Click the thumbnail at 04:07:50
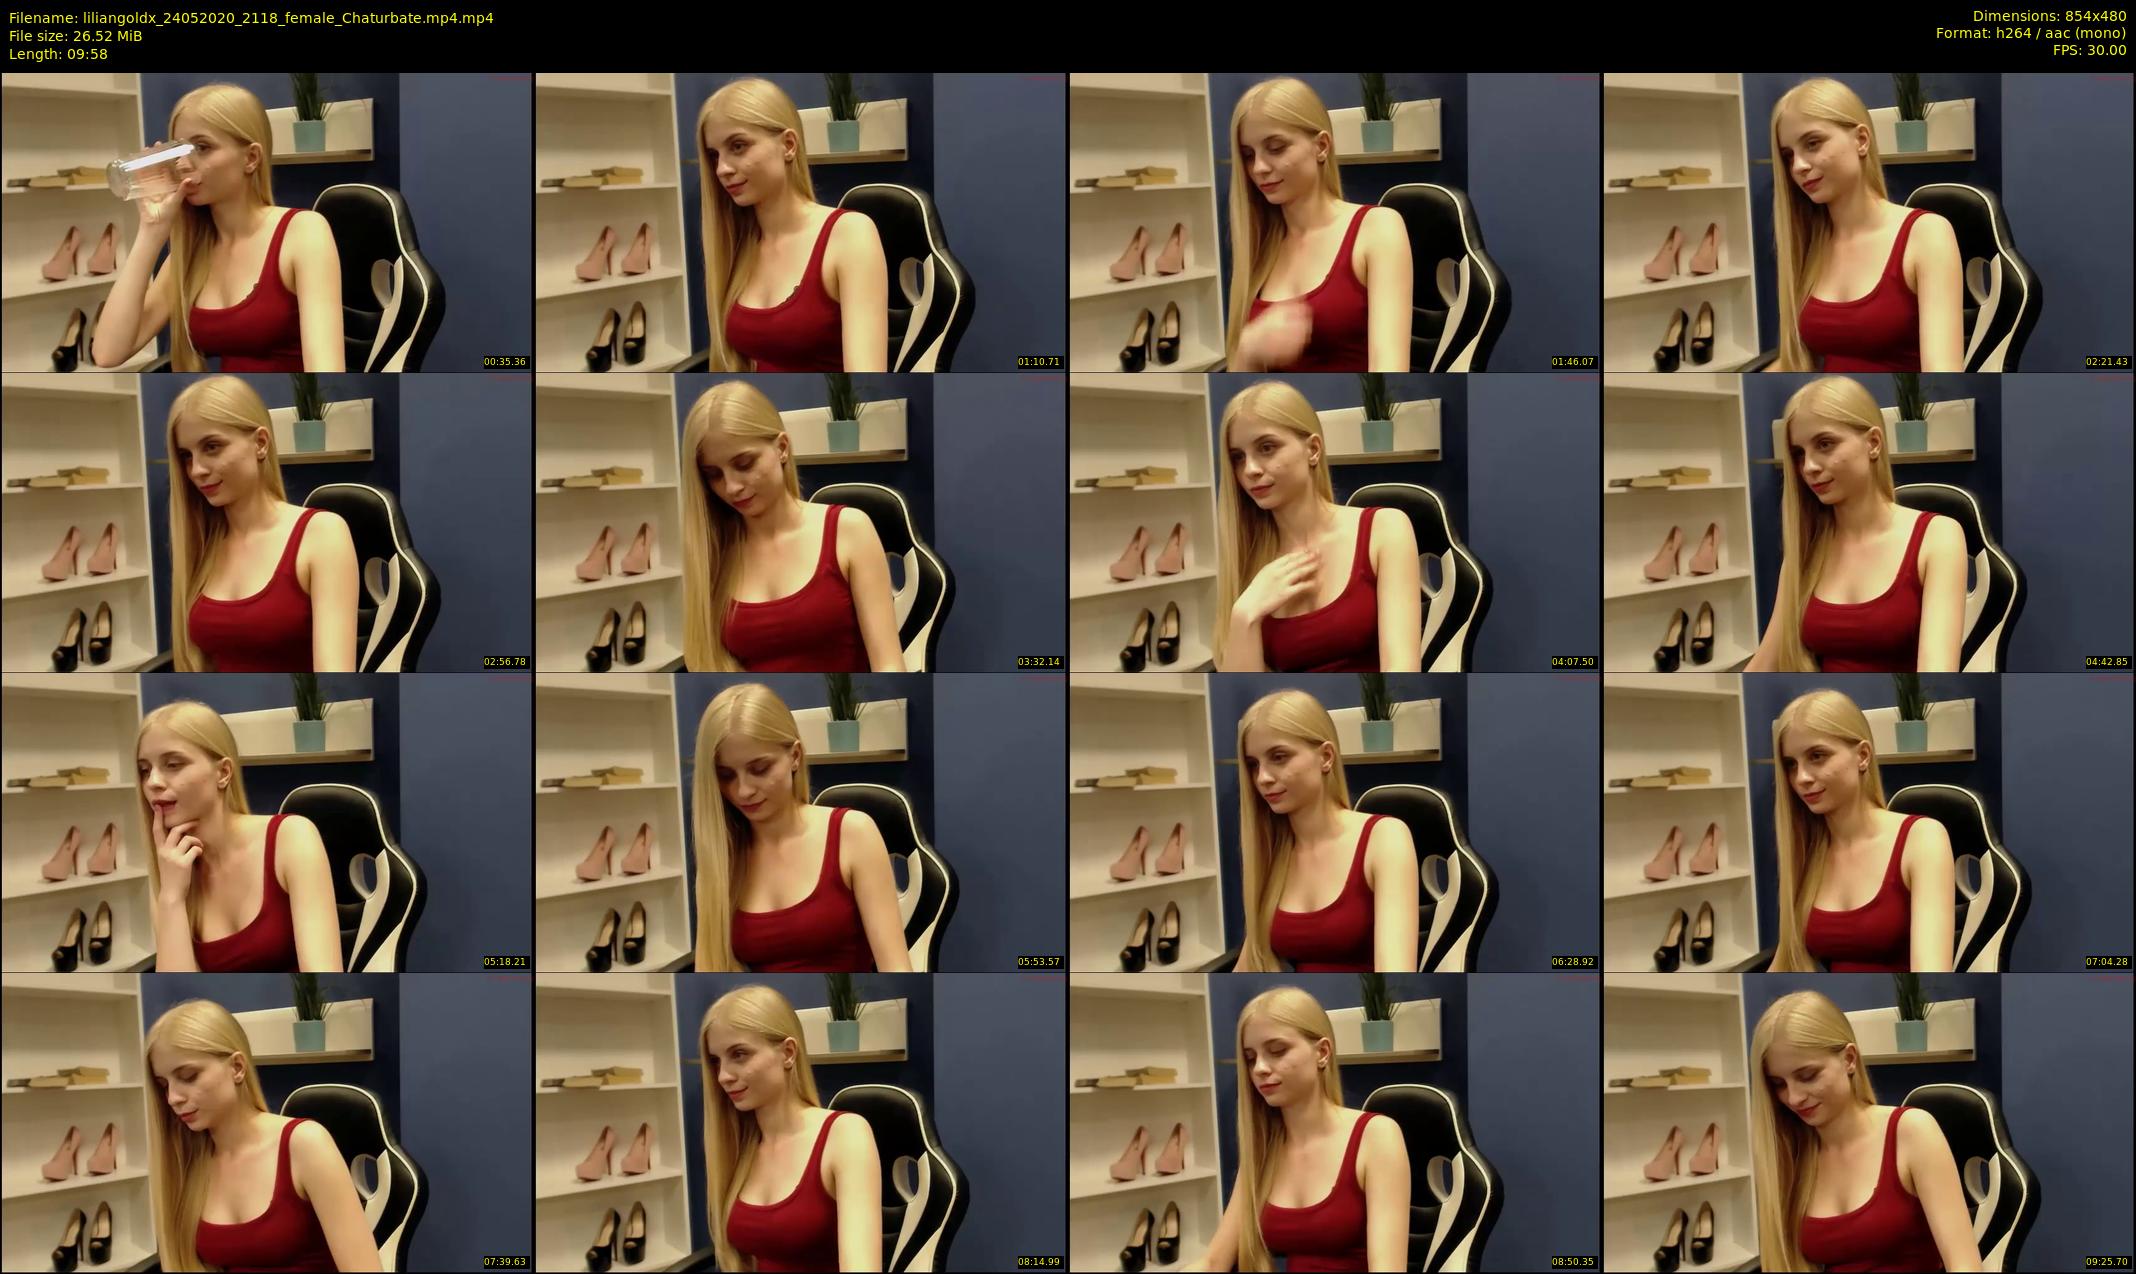 coord(1334,522)
